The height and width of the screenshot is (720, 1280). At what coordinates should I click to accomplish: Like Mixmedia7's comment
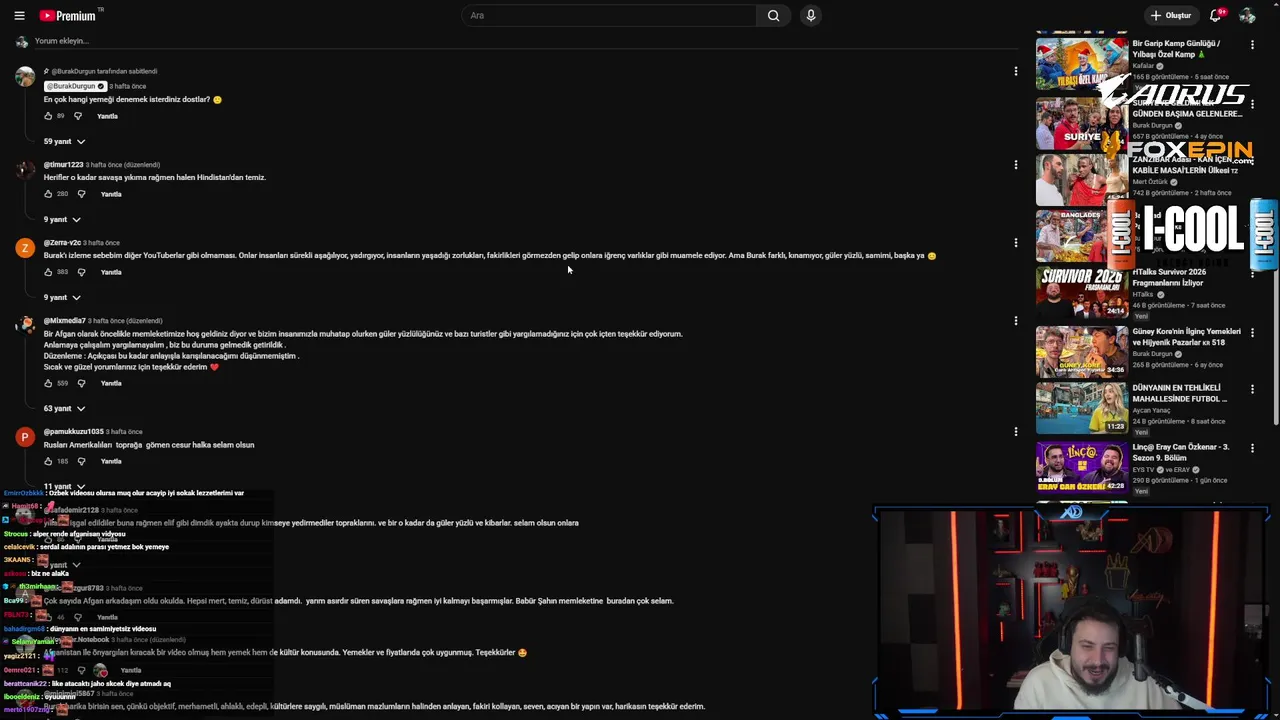point(48,383)
